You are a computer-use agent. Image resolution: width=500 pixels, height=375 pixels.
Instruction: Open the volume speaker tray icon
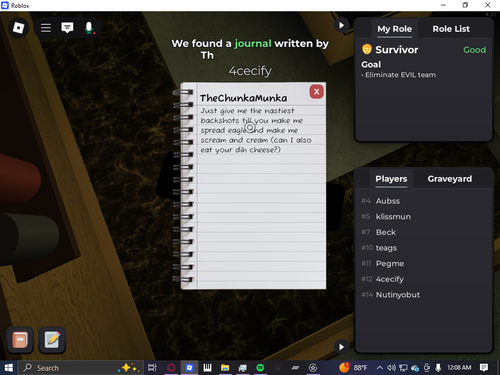[x=391, y=368]
